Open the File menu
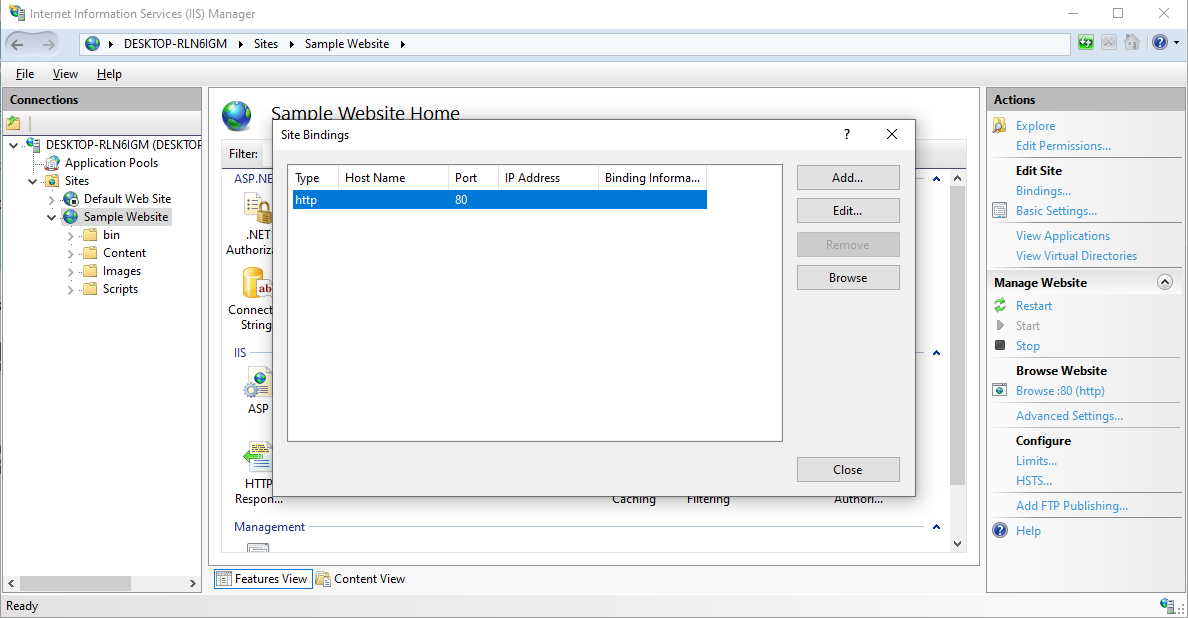This screenshot has width=1188, height=618. pos(25,73)
